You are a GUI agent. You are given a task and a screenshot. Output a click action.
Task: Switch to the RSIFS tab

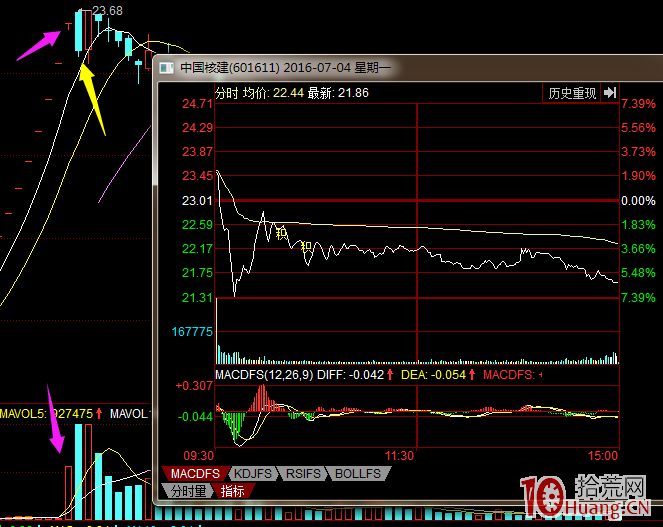303,473
